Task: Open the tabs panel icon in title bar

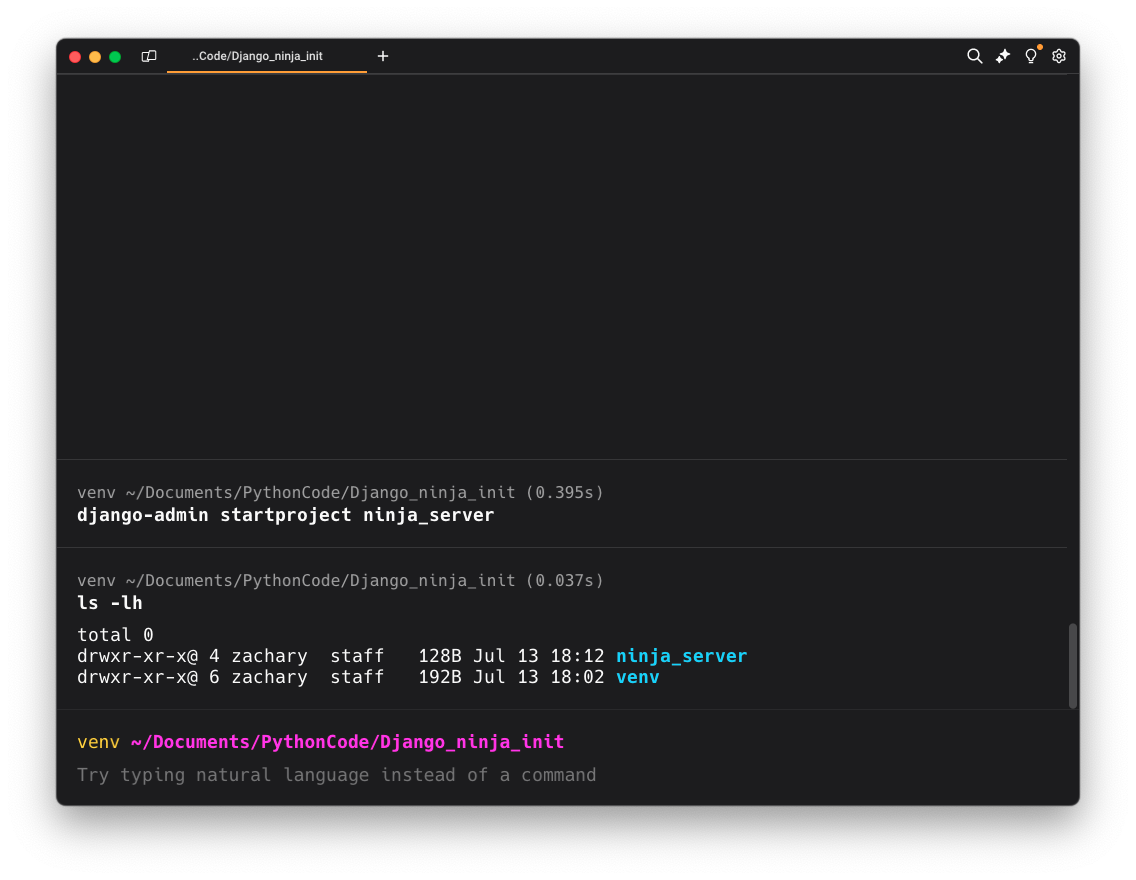Action: pos(149,56)
